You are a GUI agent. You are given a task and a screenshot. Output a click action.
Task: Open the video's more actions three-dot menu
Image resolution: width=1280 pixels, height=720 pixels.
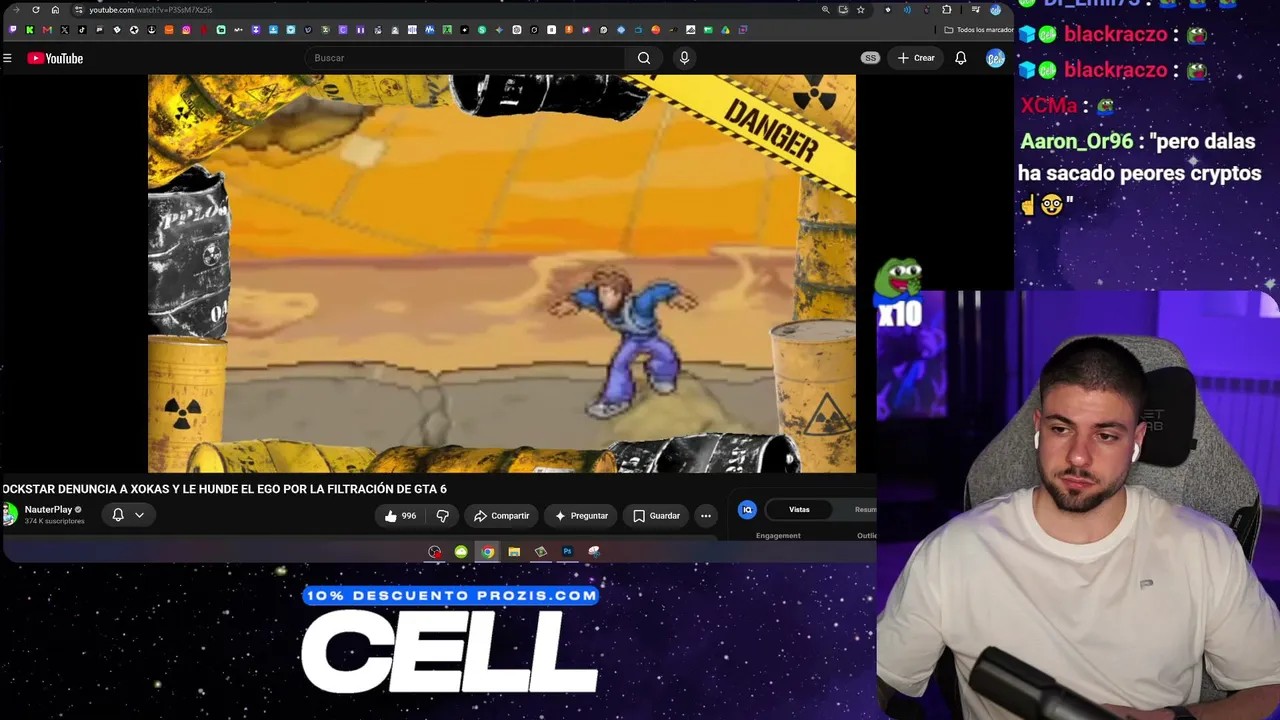pyautogui.click(x=706, y=516)
